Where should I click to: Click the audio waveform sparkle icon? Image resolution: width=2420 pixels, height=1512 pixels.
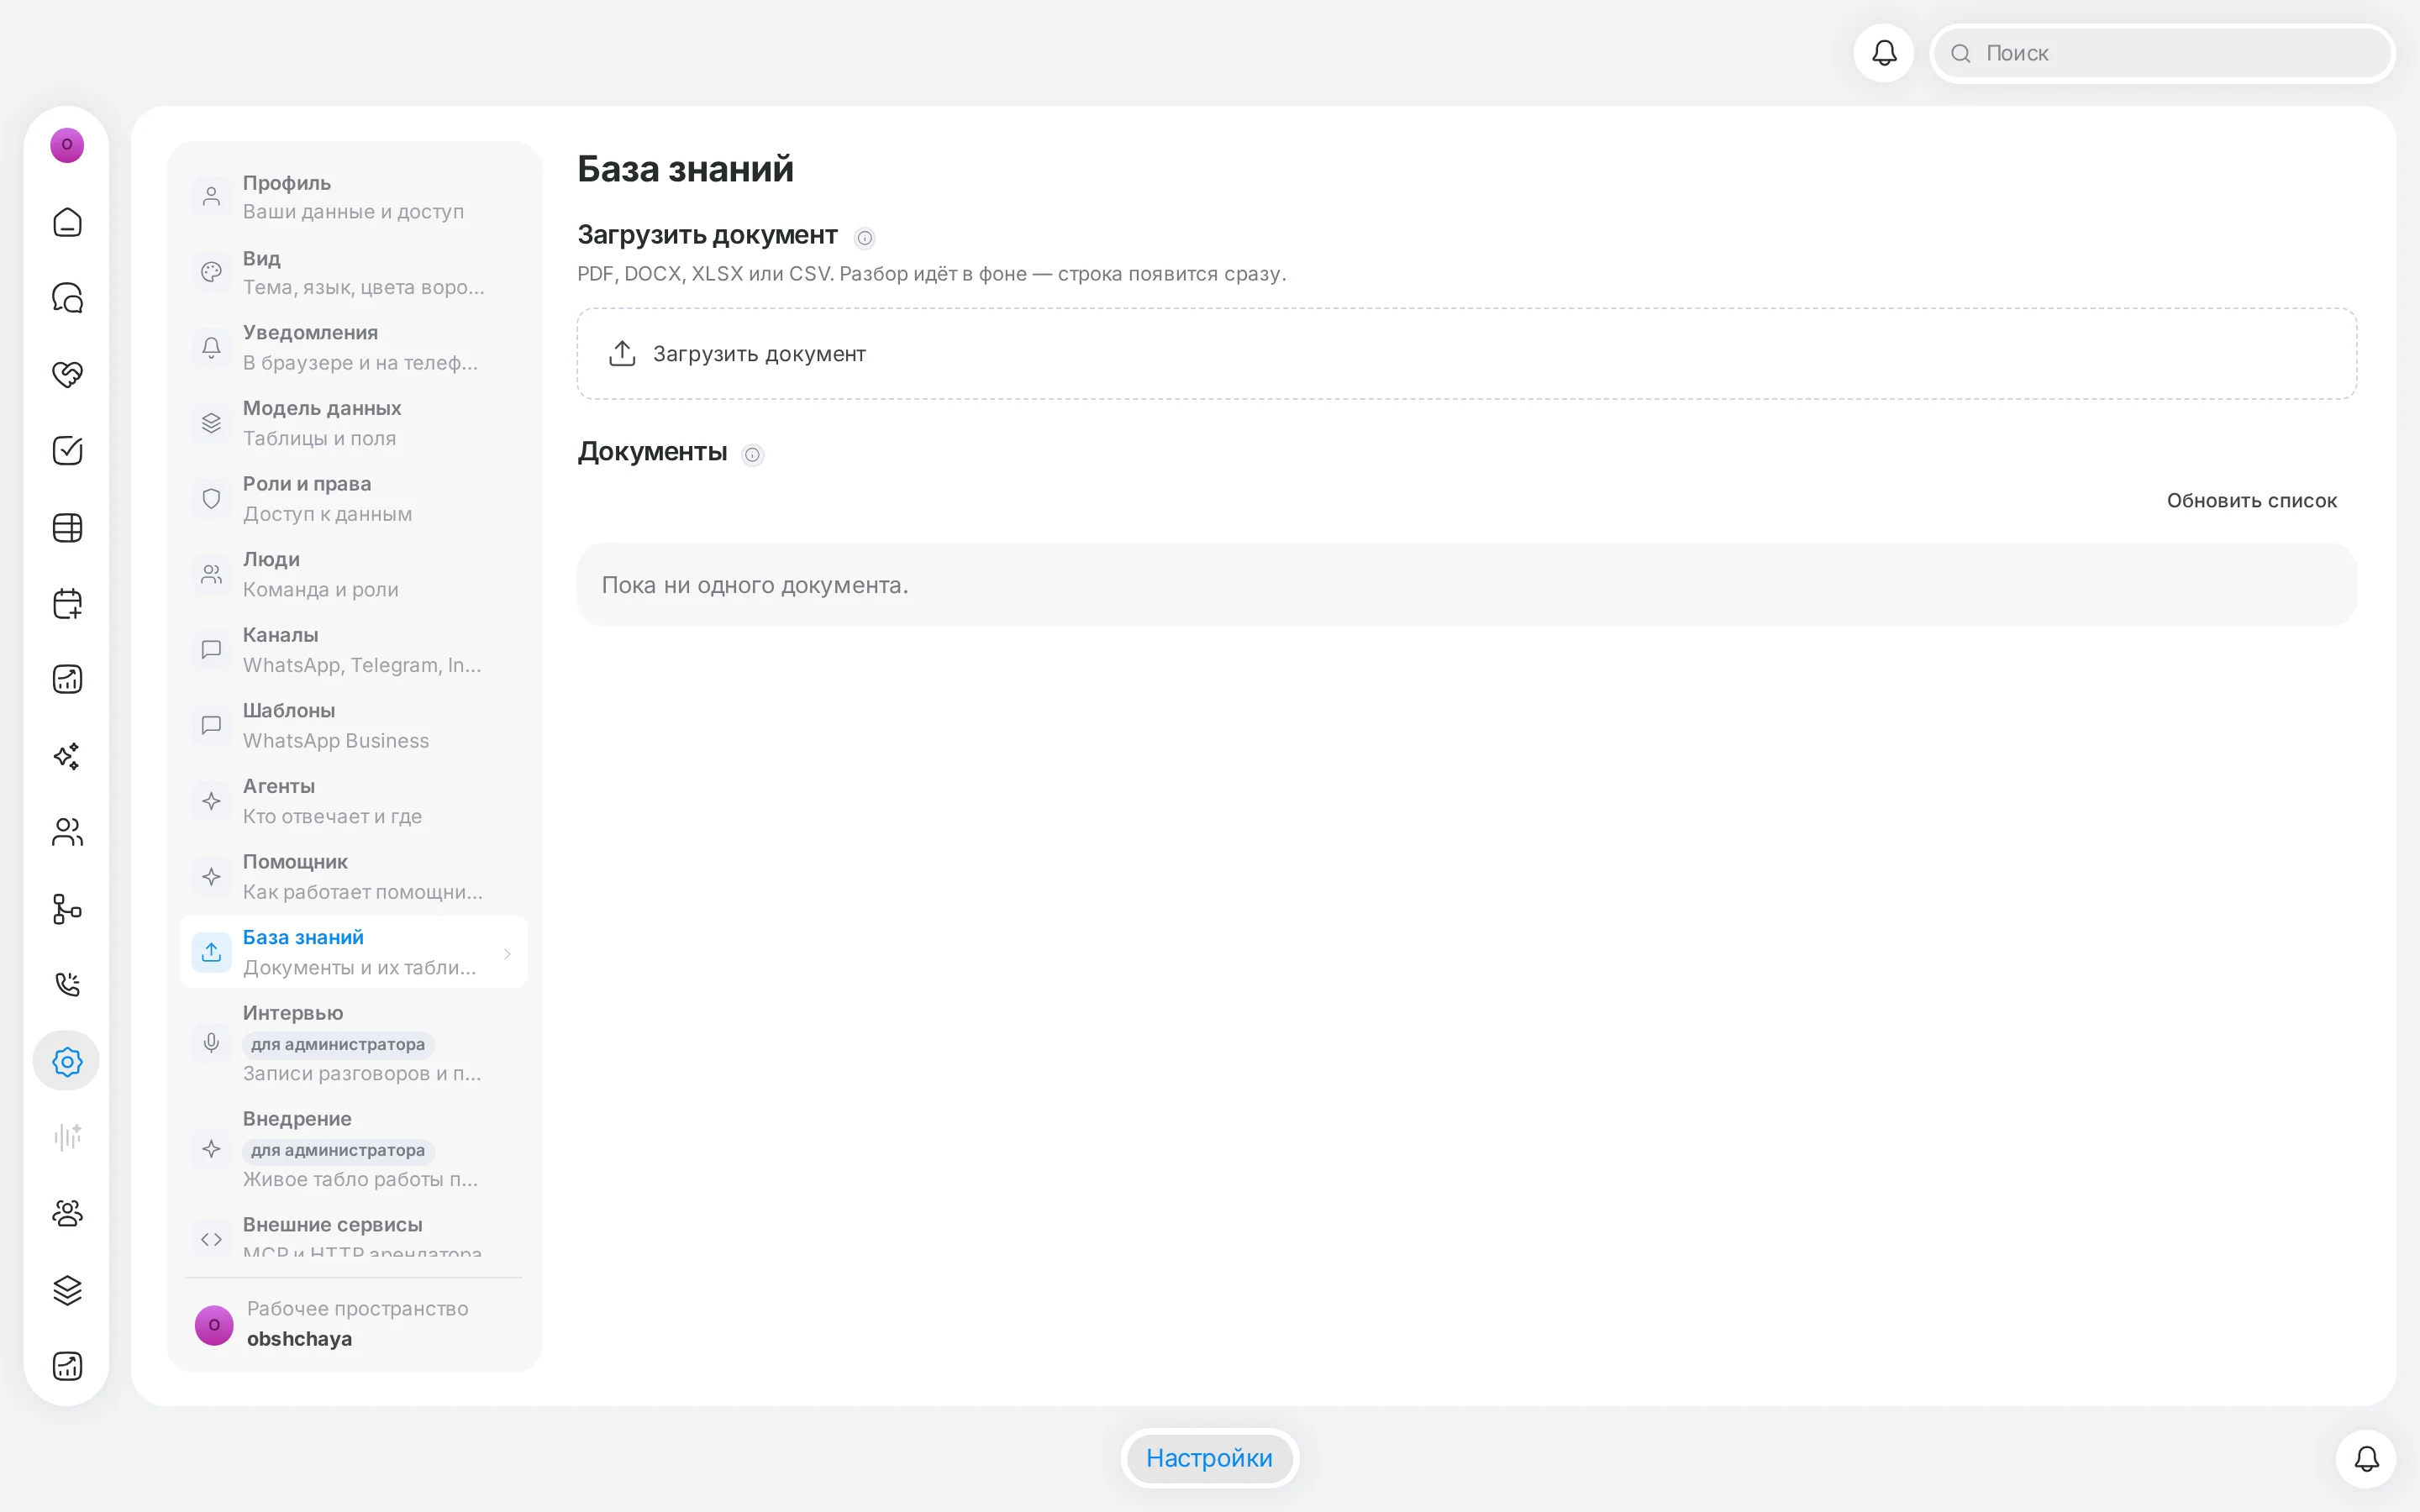(67, 1137)
